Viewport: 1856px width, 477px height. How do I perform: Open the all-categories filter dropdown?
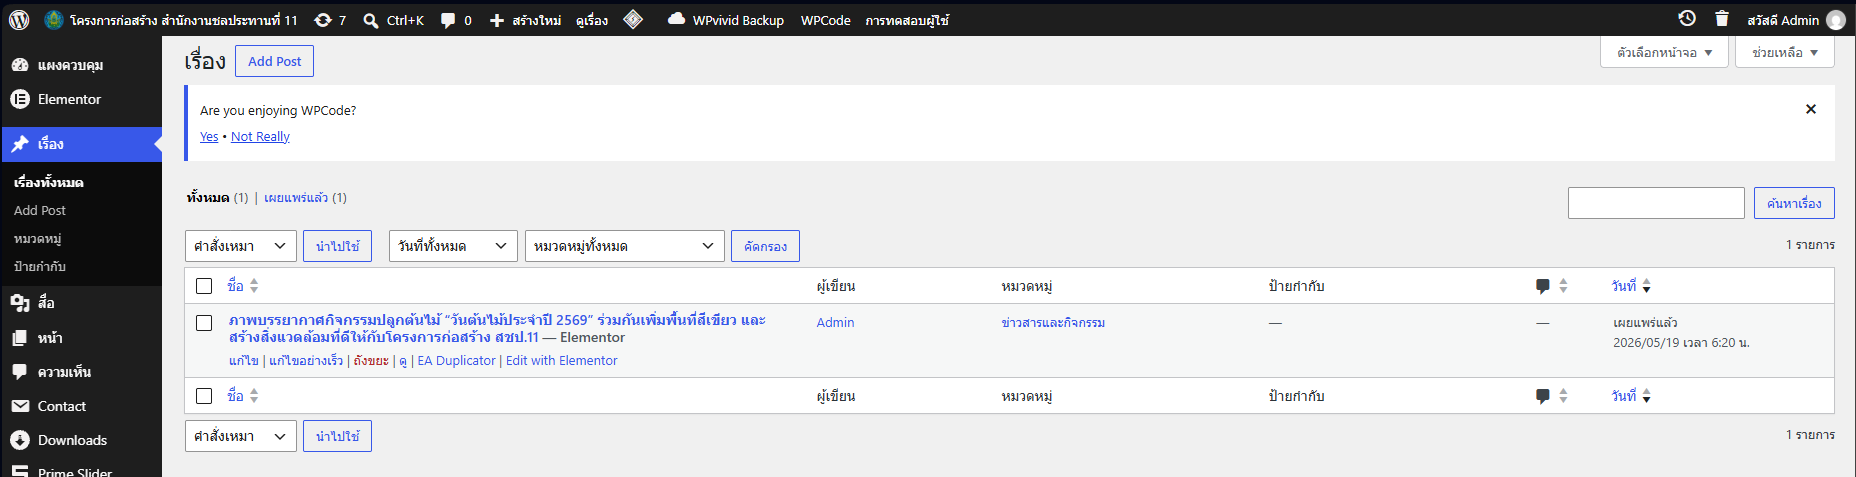pos(625,246)
